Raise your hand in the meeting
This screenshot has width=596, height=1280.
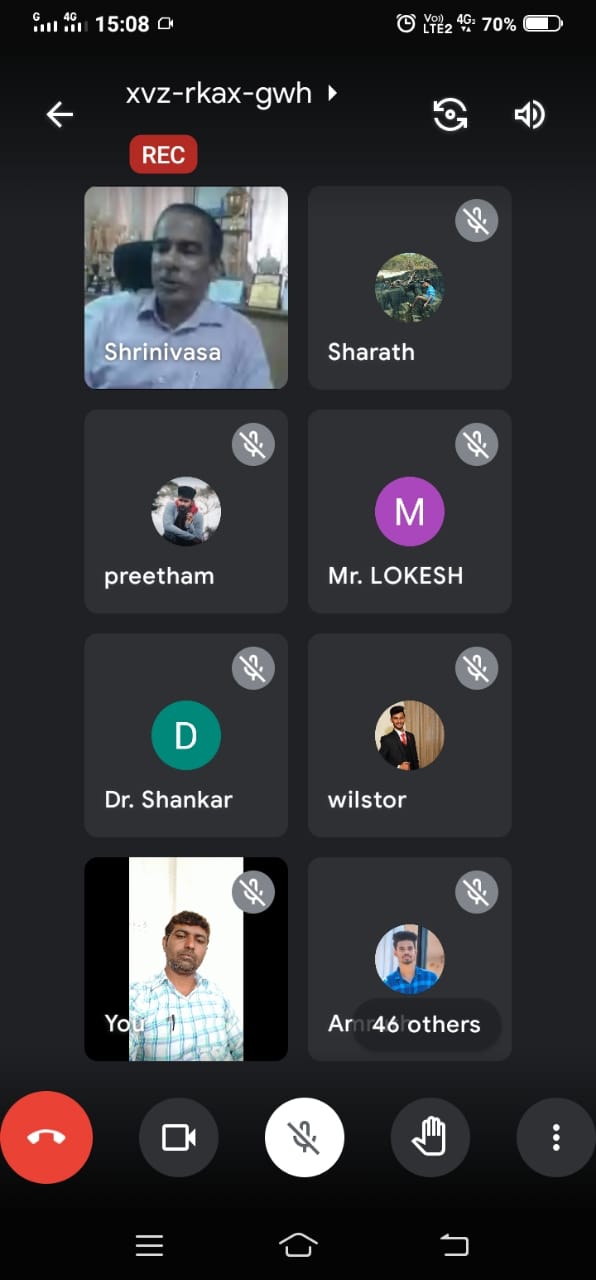[x=430, y=1137]
